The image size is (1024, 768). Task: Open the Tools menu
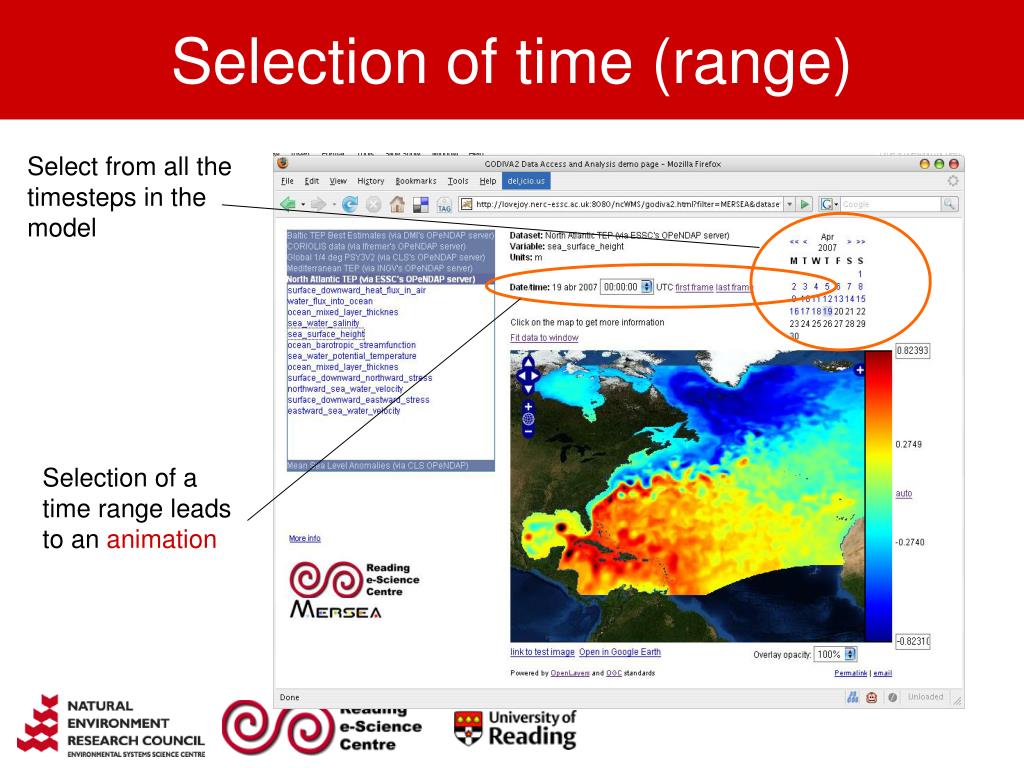[x=458, y=181]
